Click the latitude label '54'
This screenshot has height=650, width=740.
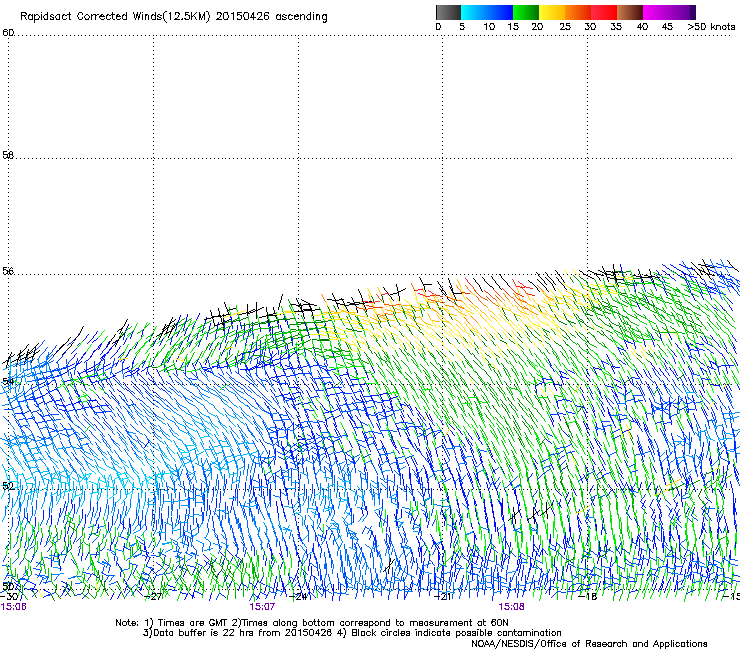[x=8, y=380]
